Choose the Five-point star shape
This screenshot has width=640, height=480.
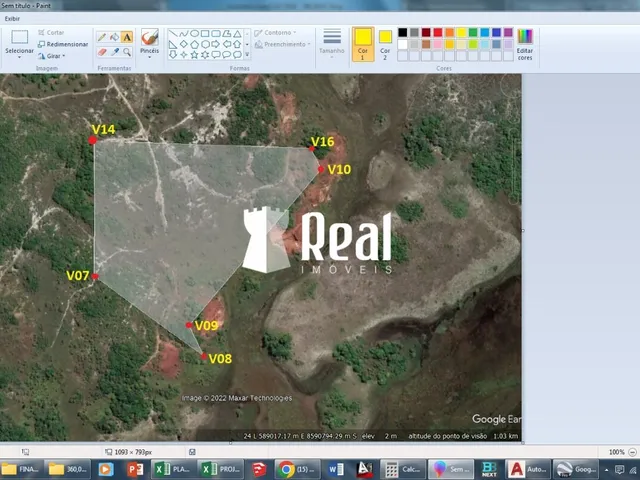click(194, 54)
